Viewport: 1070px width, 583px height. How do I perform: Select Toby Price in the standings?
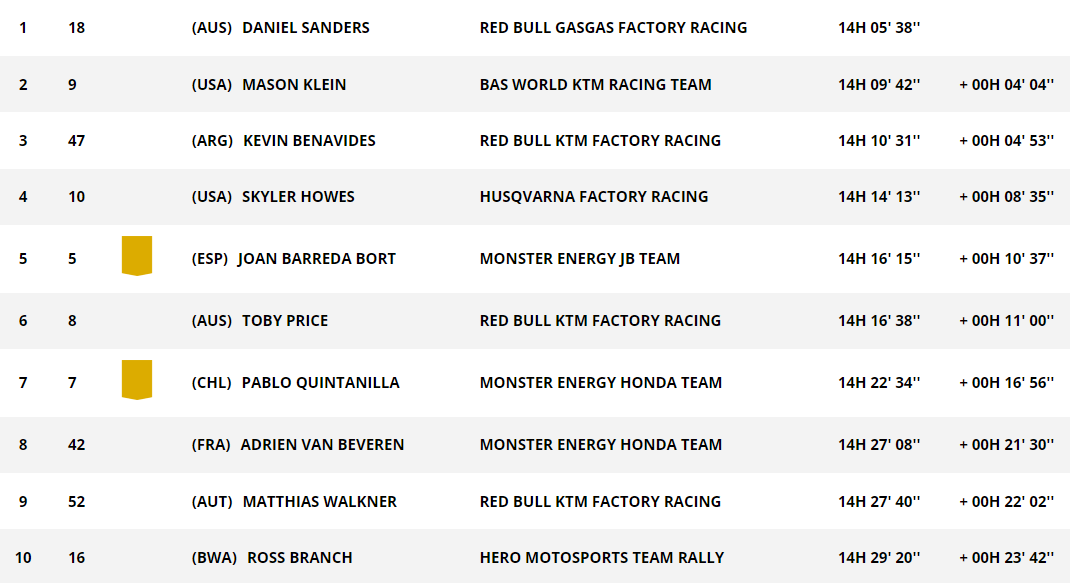[x=285, y=321]
